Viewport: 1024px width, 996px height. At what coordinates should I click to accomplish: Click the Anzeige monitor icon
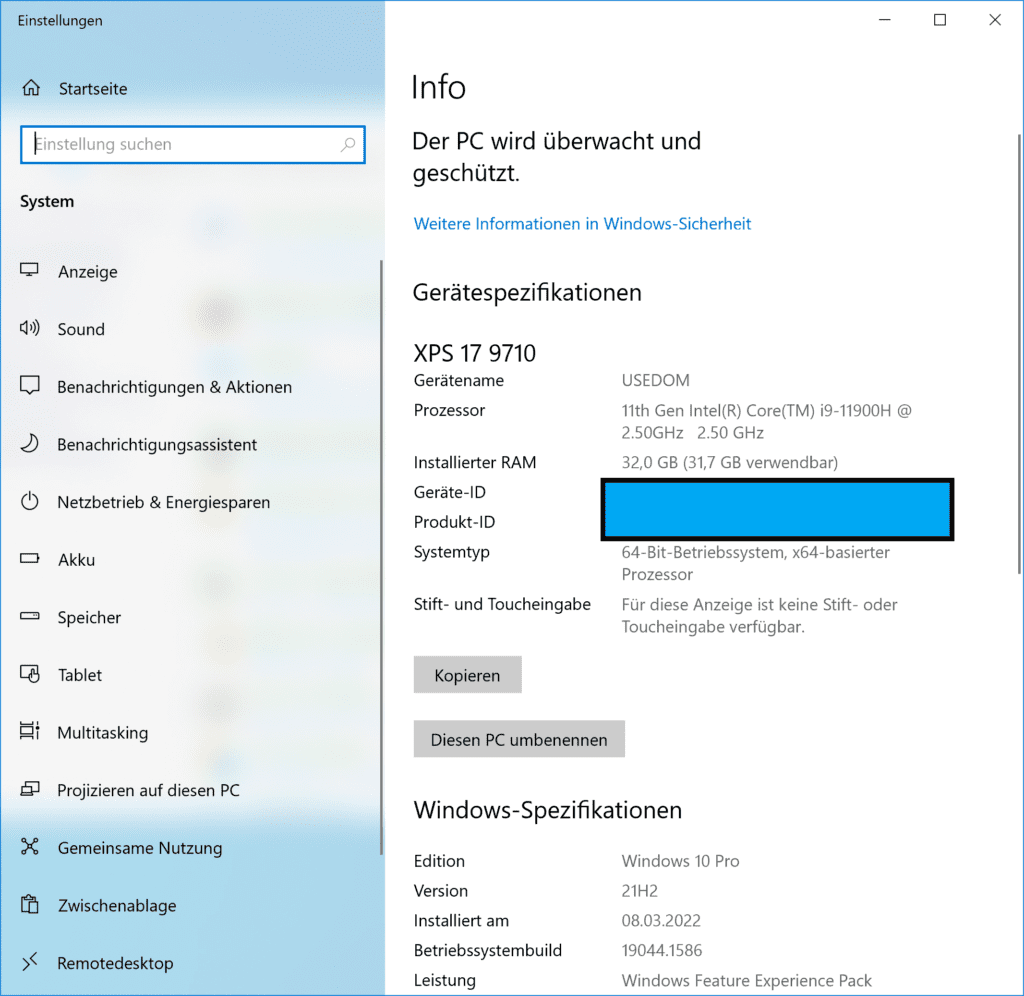tap(29, 270)
